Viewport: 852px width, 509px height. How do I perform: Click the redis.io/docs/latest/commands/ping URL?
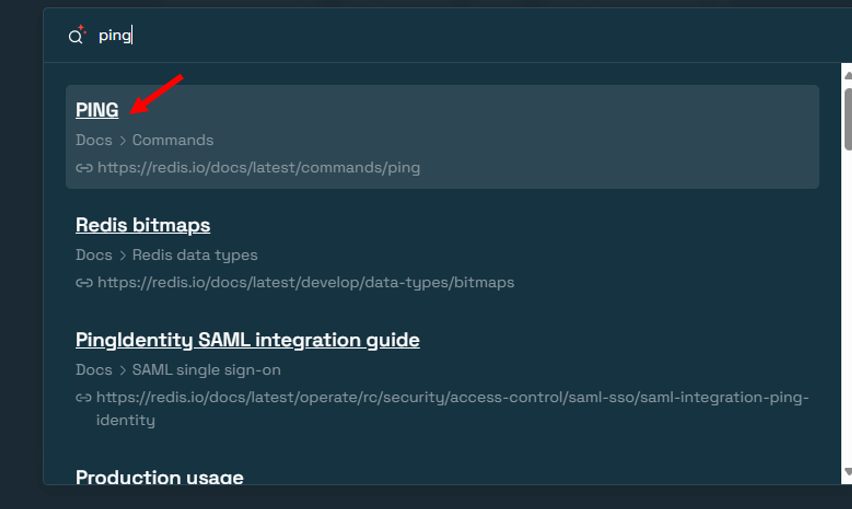tap(259, 167)
